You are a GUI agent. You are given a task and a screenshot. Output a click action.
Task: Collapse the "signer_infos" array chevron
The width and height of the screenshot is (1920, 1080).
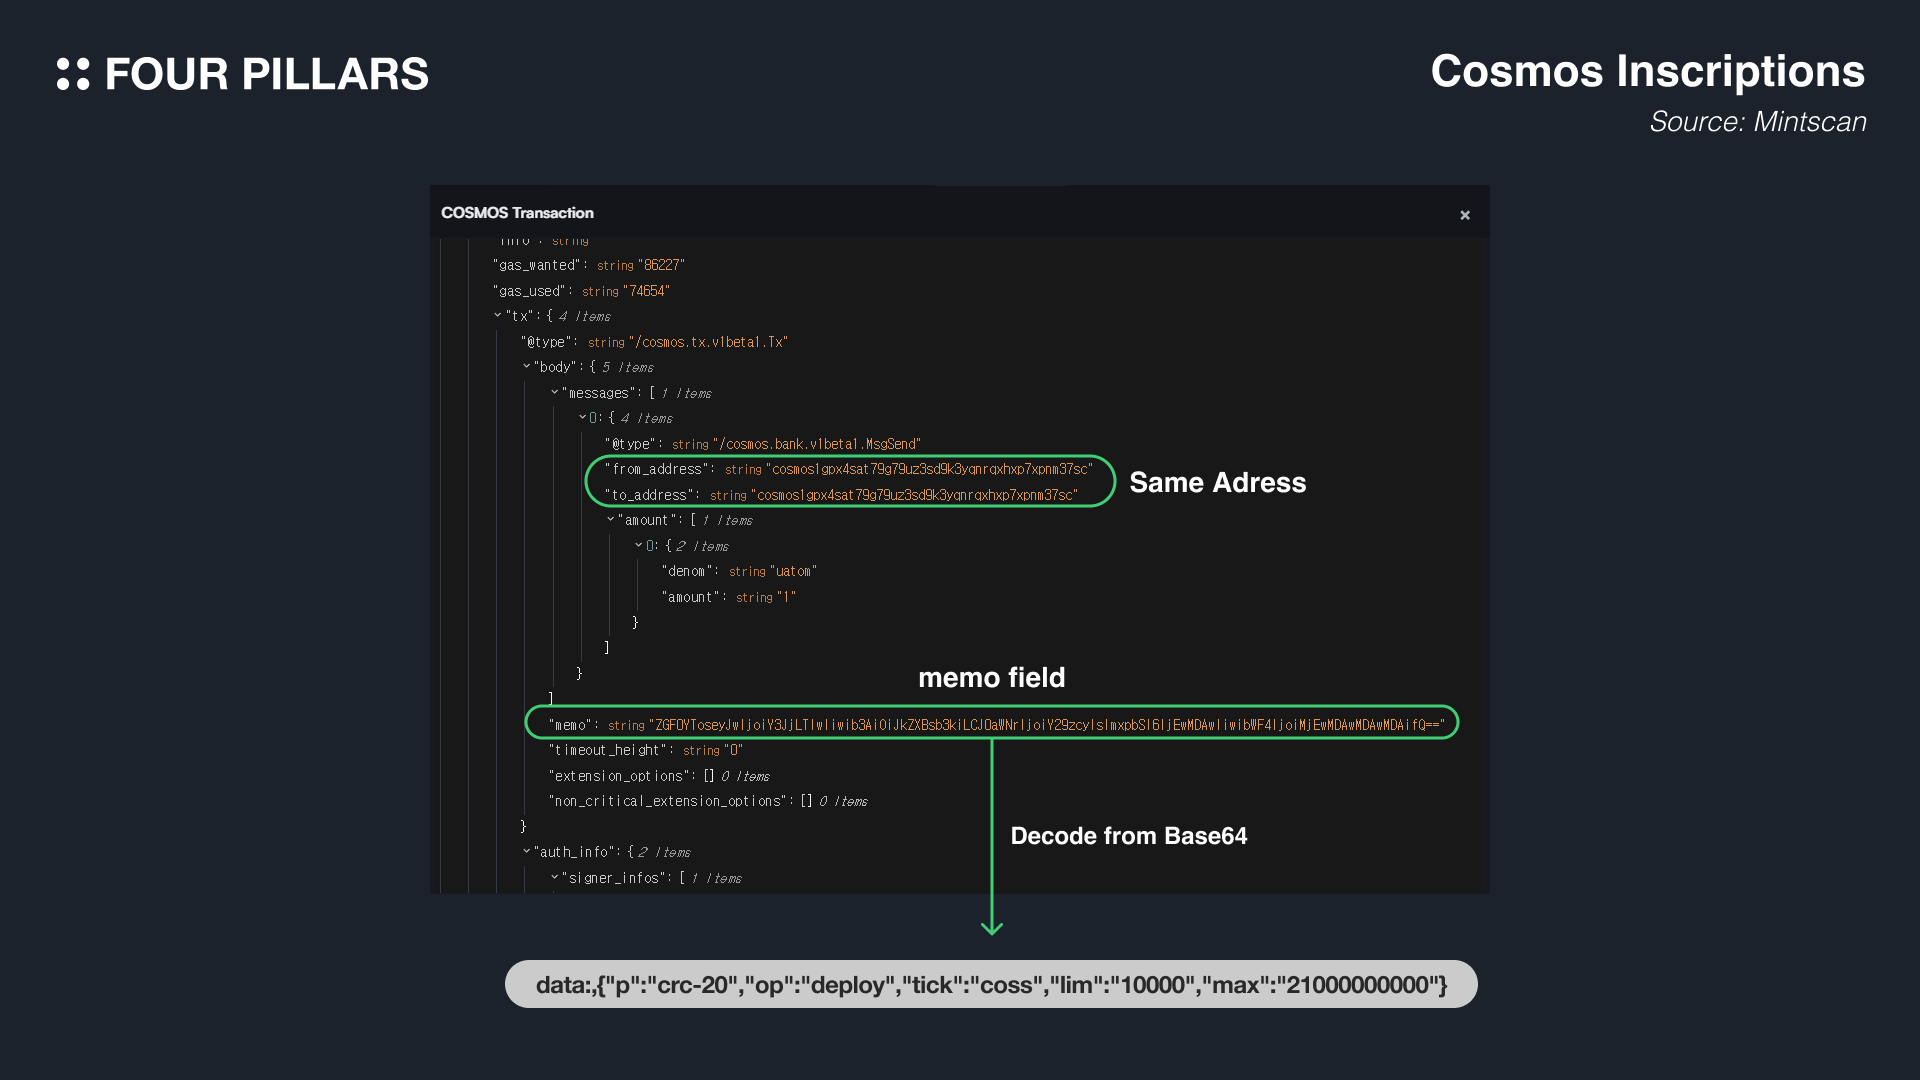tap(554, 877)
